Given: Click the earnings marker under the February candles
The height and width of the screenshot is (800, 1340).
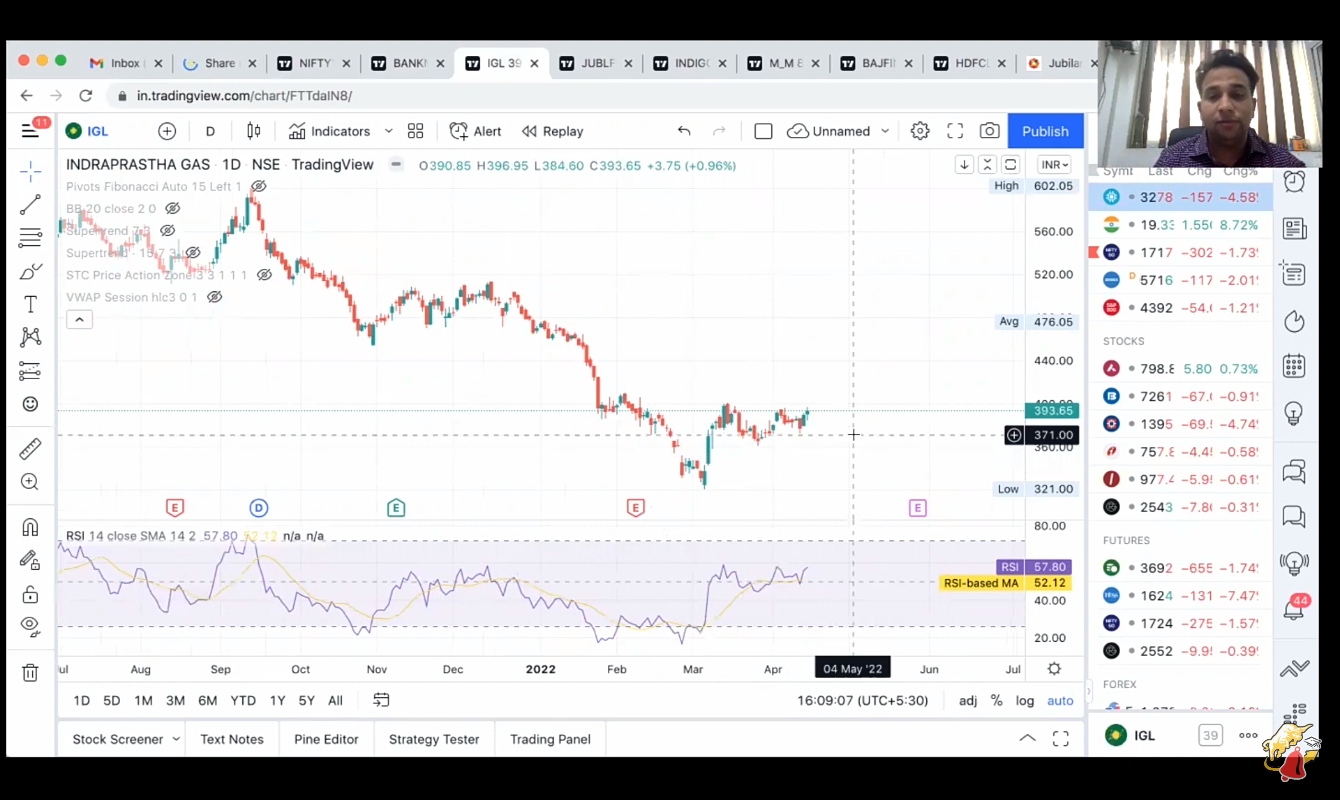Looking at the screenshot, I should click(x=635, y=508).
